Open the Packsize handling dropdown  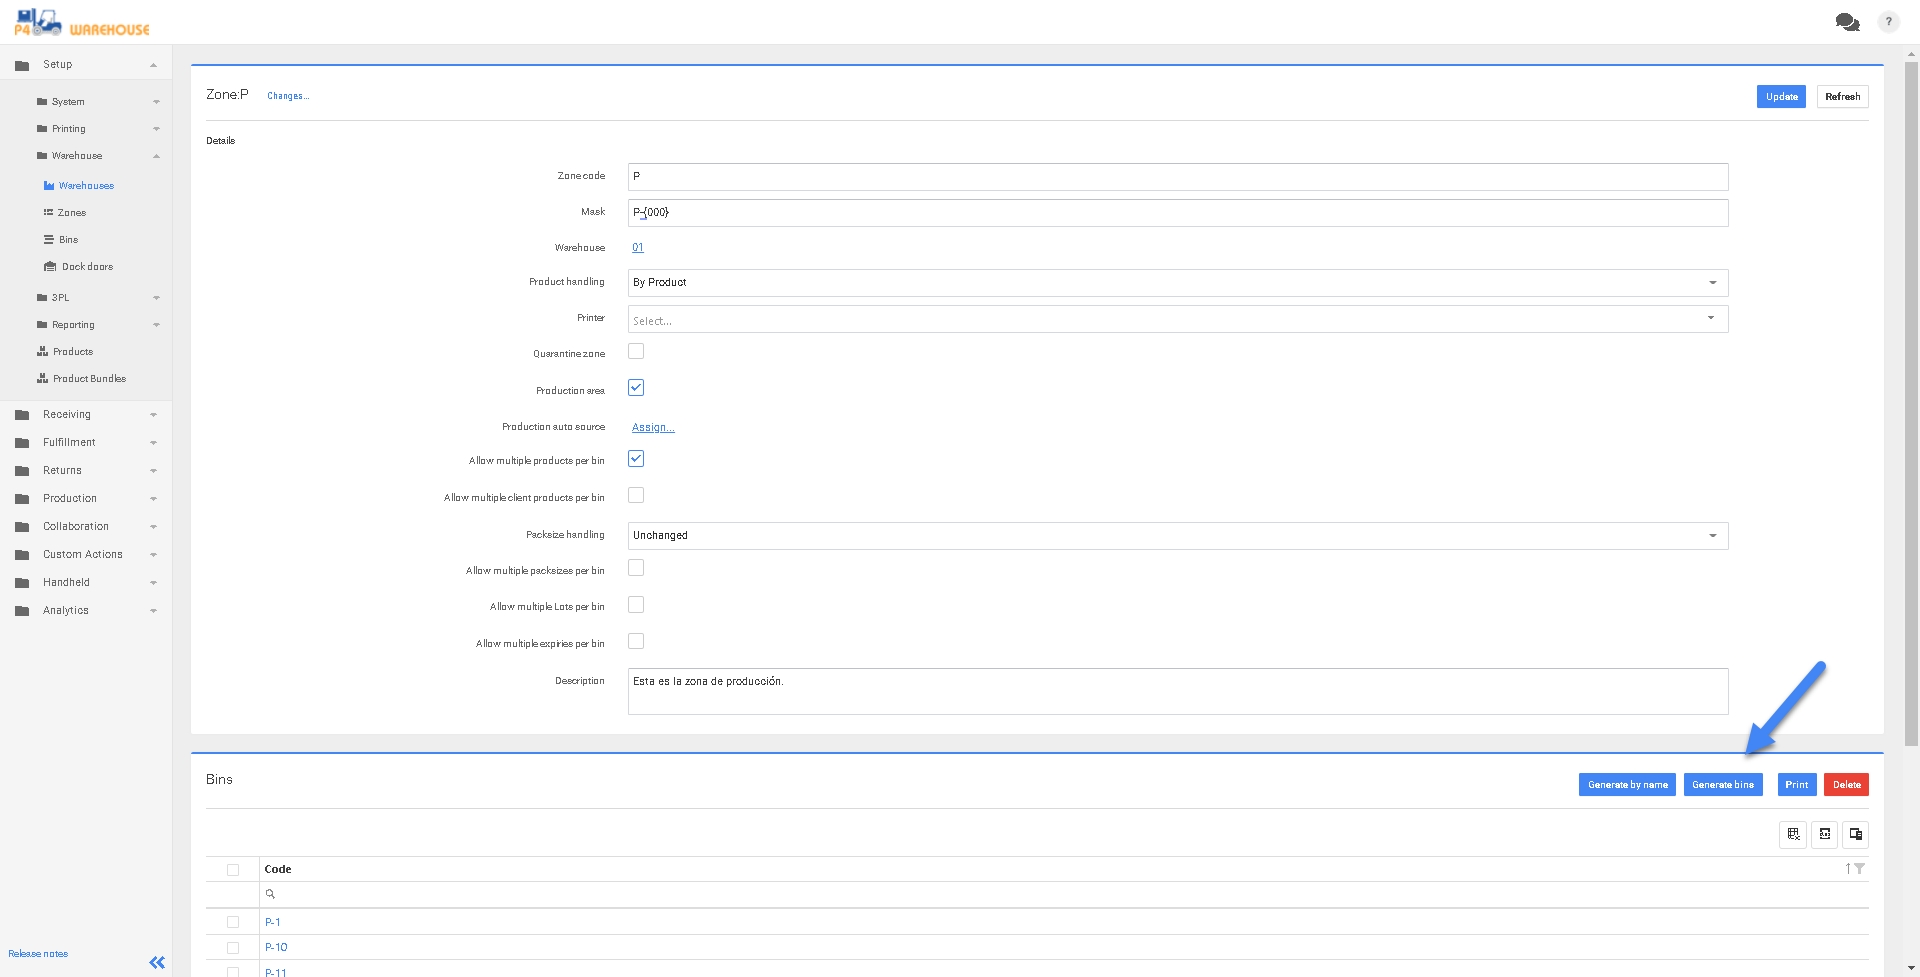click(1177, 536)
